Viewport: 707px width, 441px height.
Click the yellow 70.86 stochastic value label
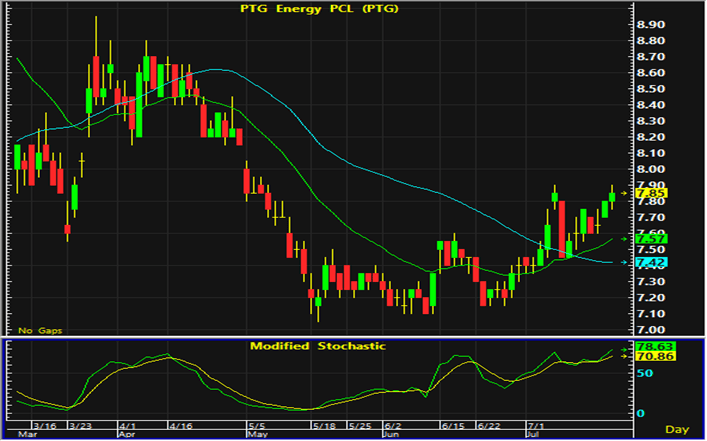point(655,357)
